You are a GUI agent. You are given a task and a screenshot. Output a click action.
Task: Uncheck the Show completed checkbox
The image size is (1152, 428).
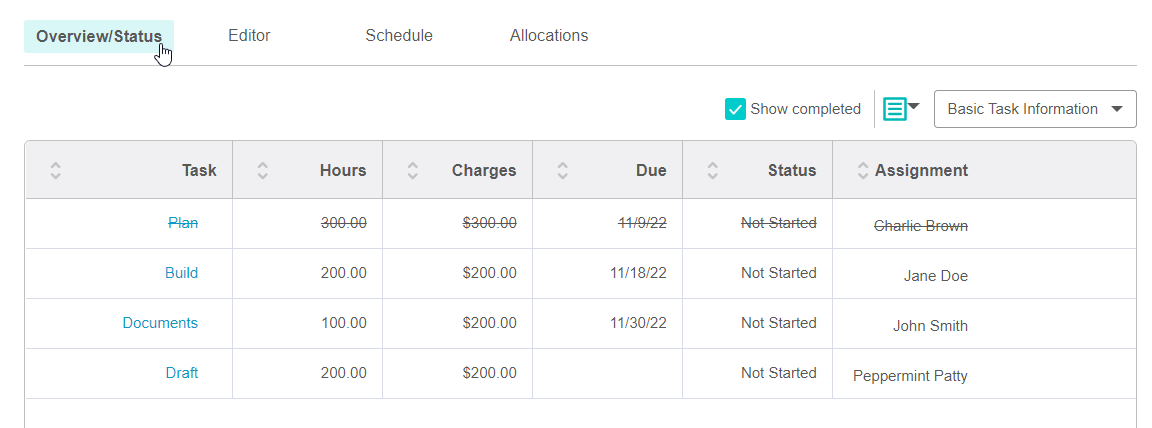[736, 109]
